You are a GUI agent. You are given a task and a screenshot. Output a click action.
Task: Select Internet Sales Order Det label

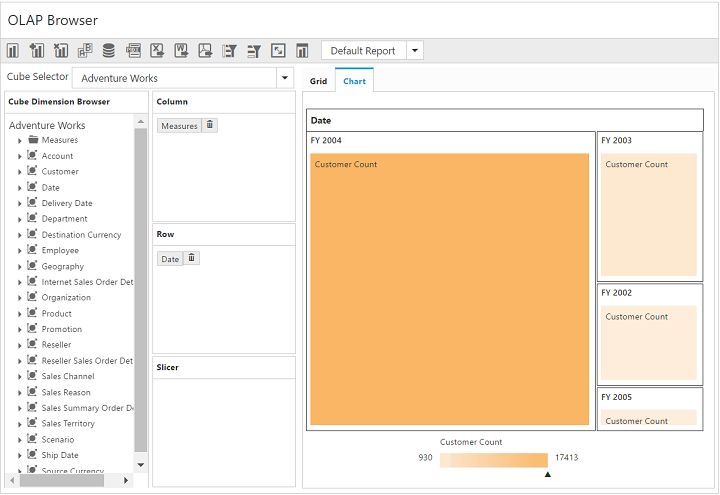[x=87, y=282]
